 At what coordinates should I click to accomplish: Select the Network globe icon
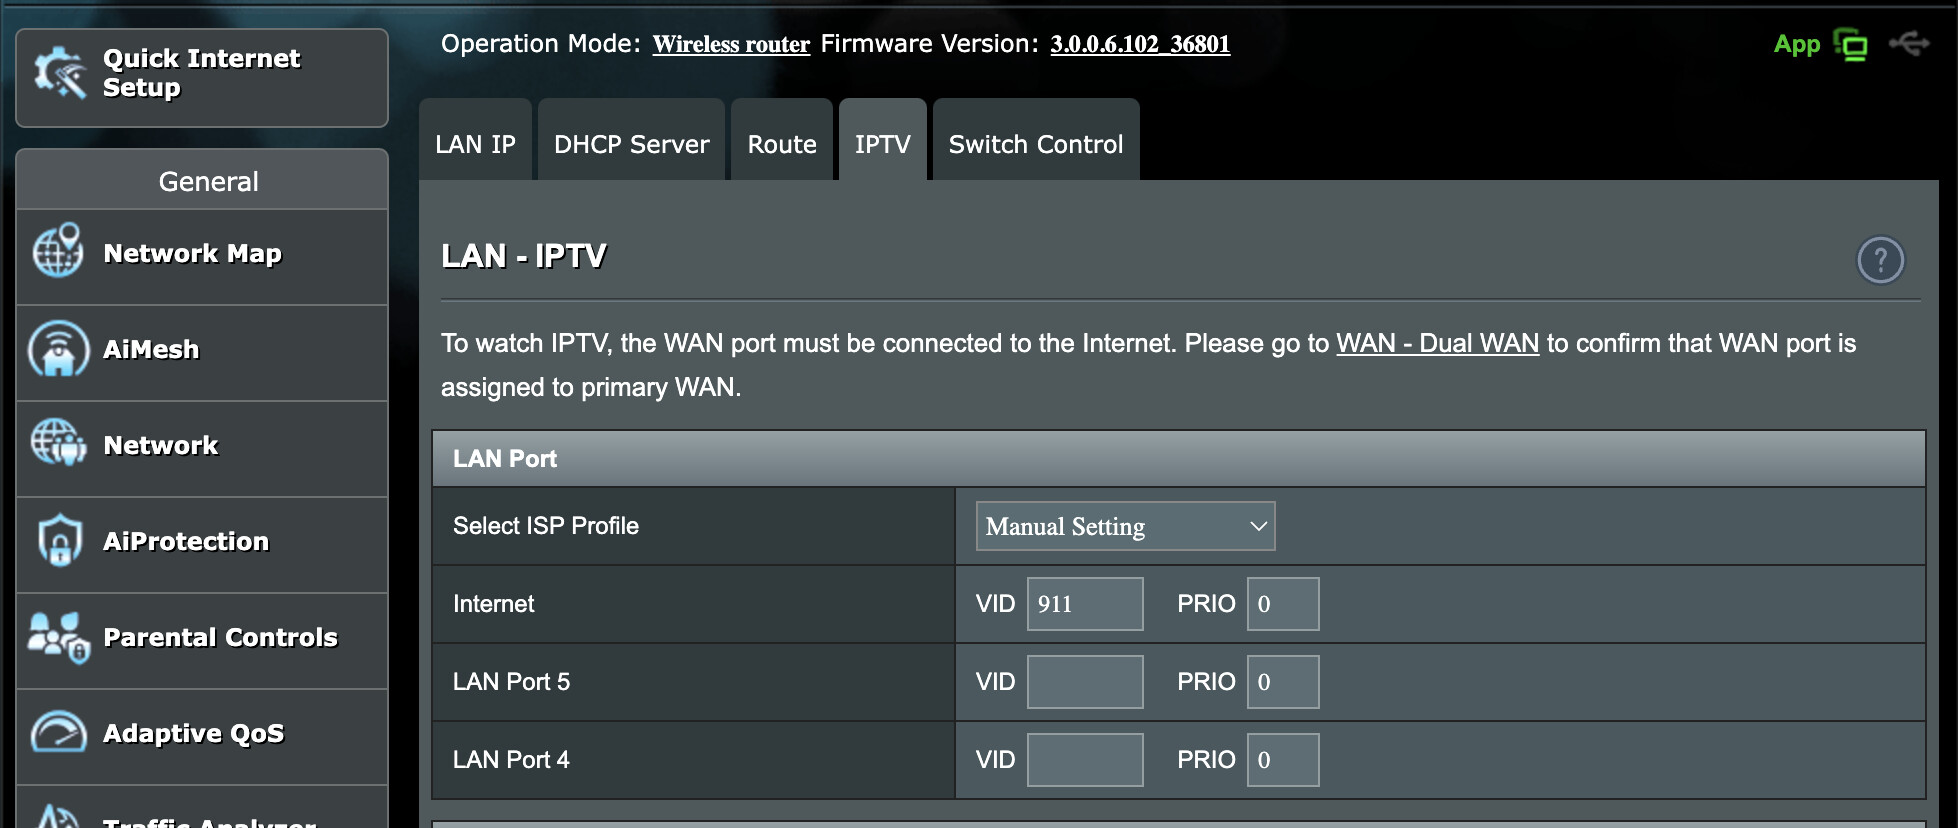(x=58, y=443)
